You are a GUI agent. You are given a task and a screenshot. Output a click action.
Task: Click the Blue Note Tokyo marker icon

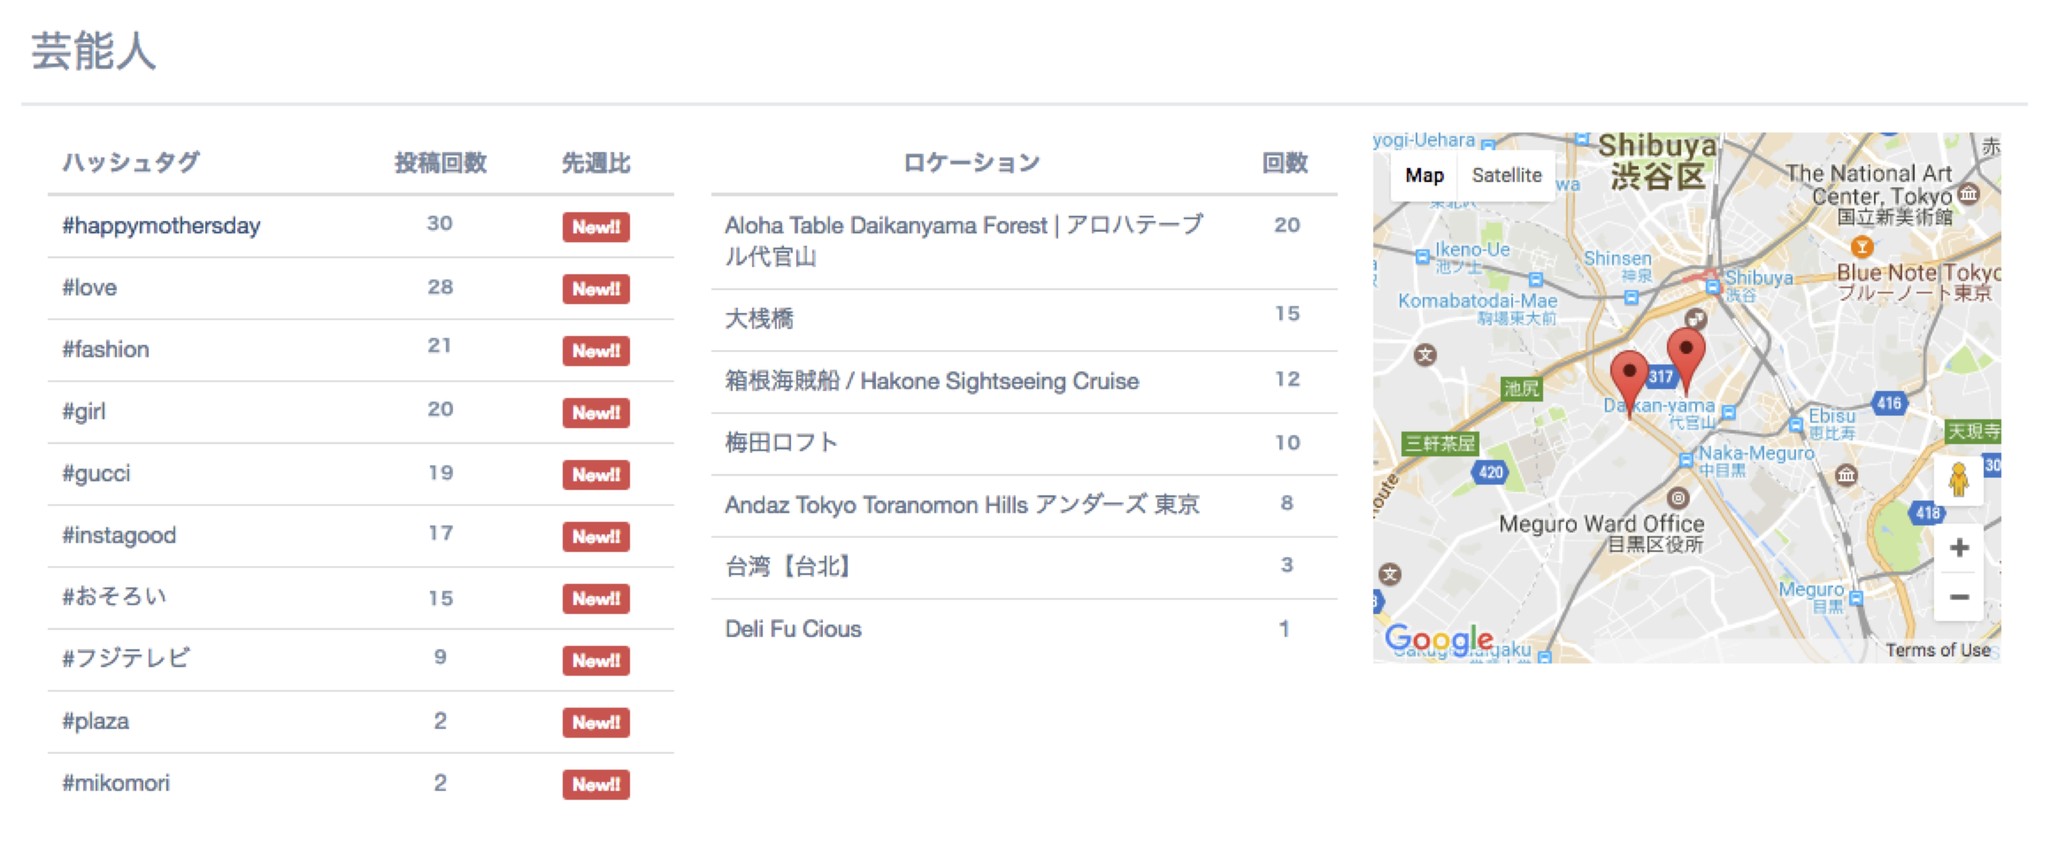1861,246
